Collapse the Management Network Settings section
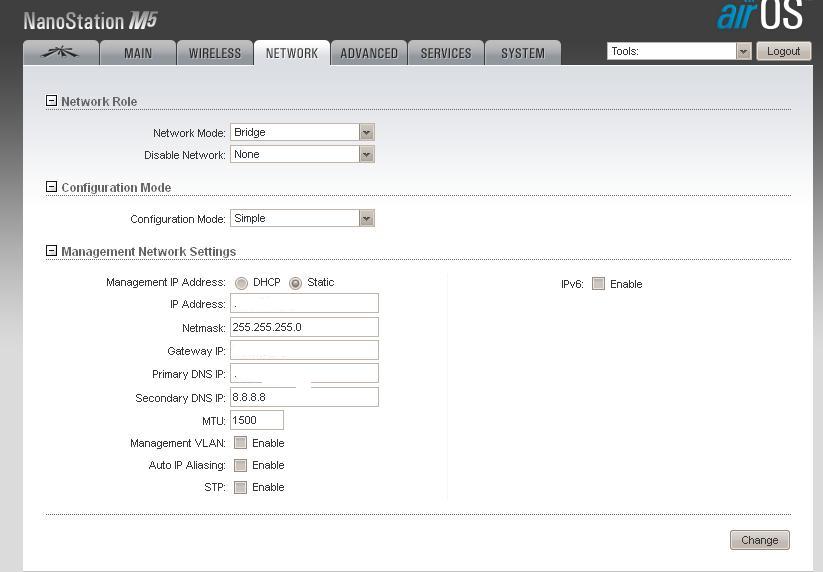This screenshot has height=572, width=823. (x=51, y=251)
